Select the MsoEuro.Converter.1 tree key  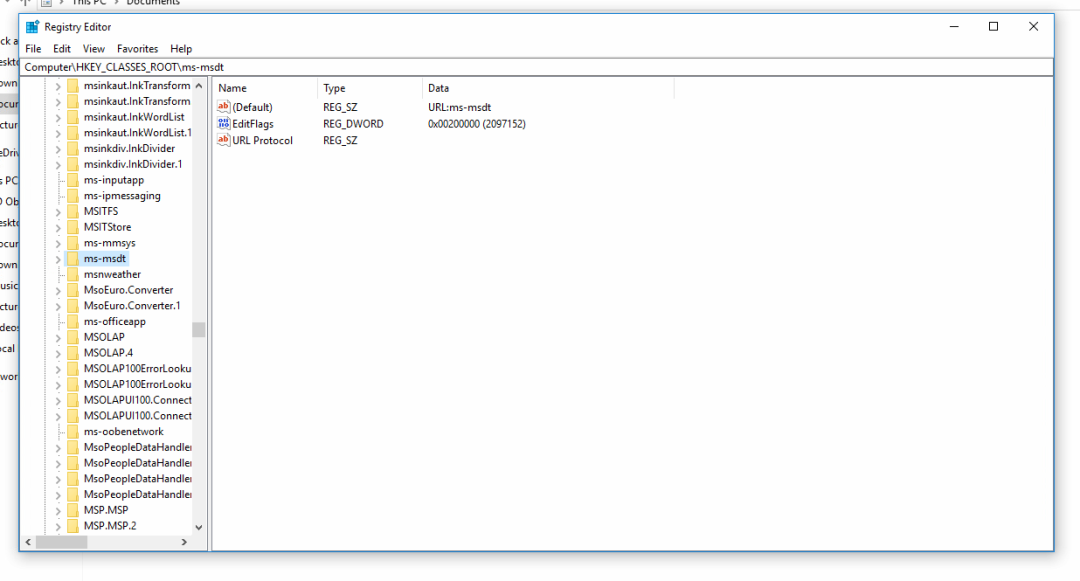tap(132, 306)
